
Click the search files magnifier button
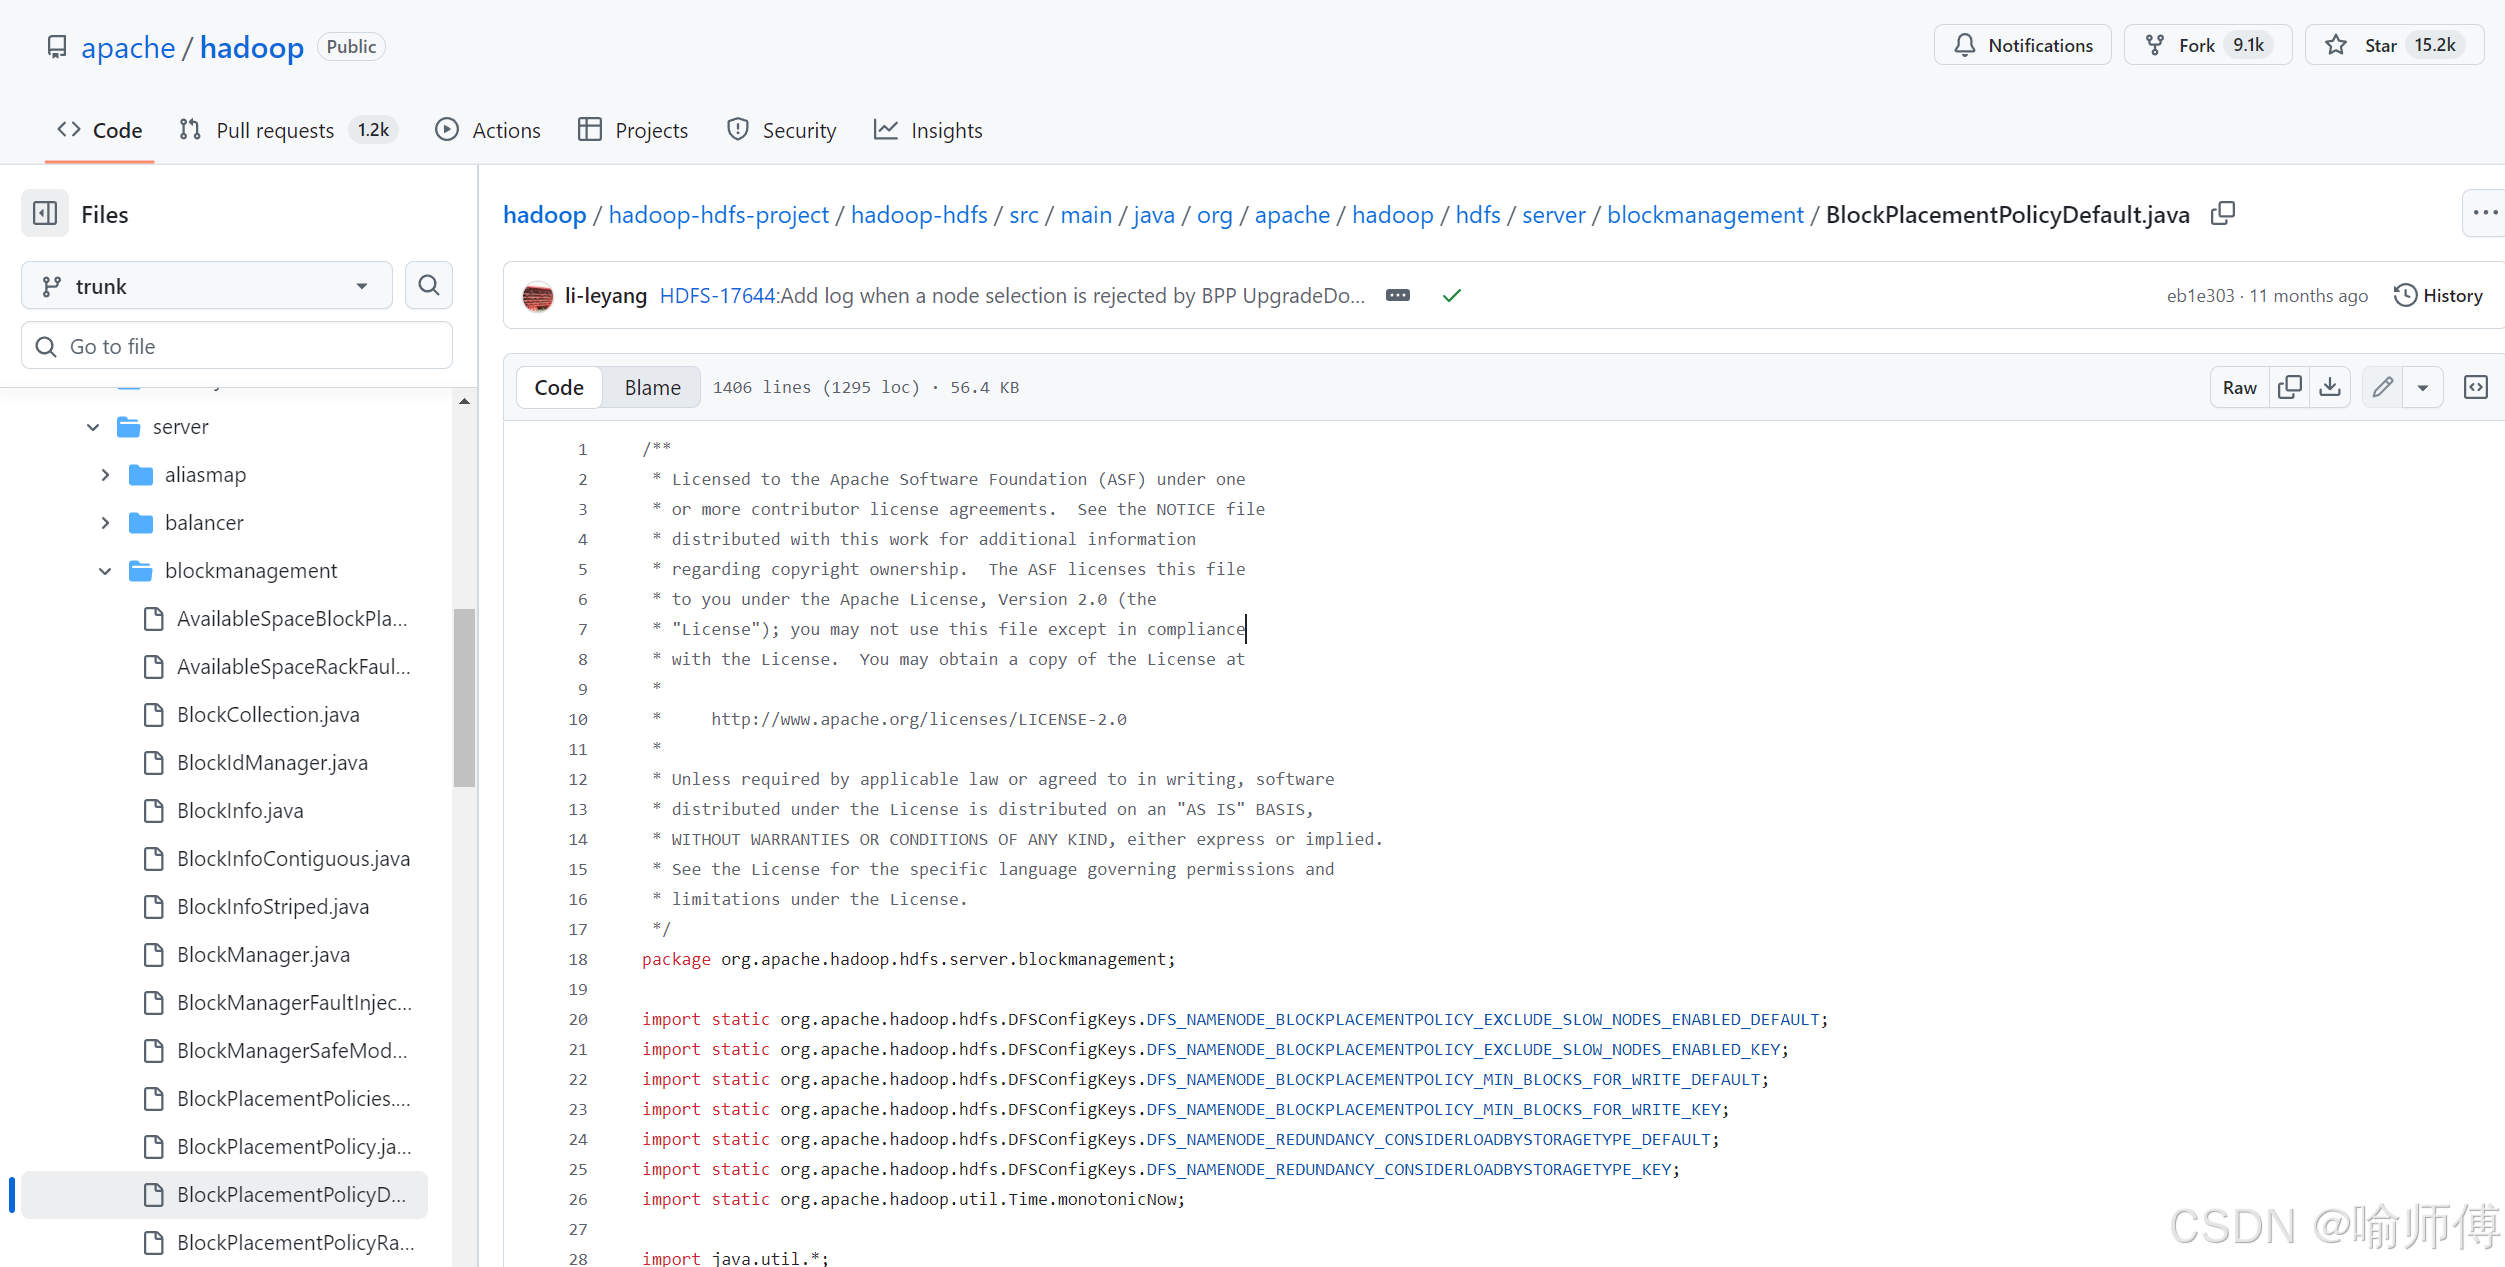click(x=429, y=286)
